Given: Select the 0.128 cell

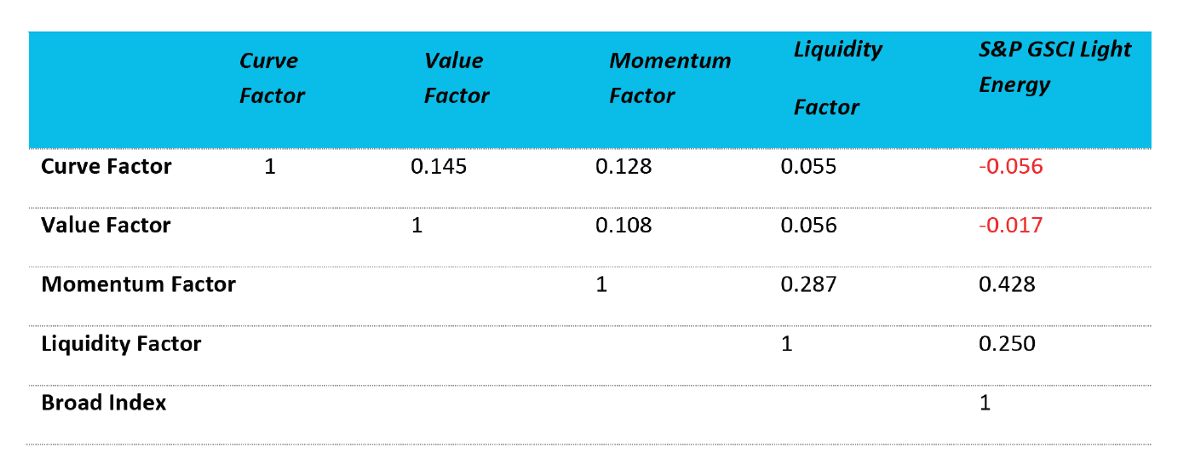Looking at the screenshot, I should pos(623,167).
